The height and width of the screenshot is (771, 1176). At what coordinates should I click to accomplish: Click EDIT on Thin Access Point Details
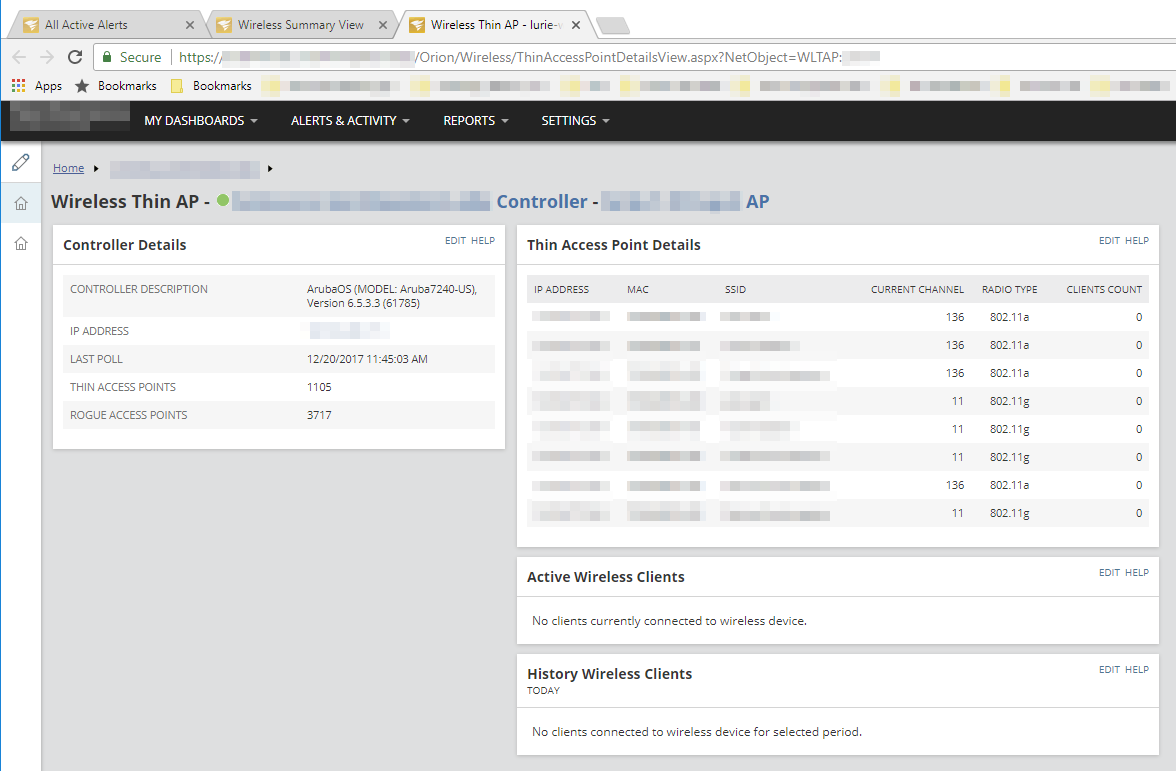click(1109, 241)
